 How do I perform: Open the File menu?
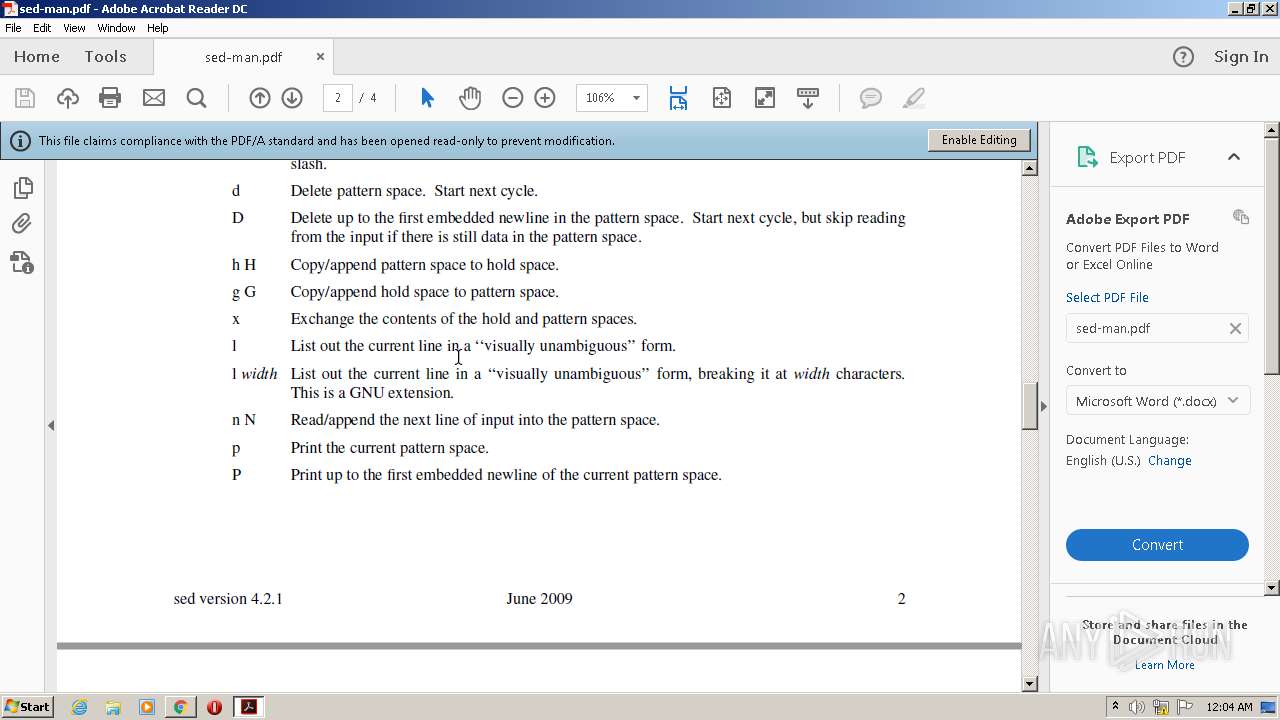point(13,28)
